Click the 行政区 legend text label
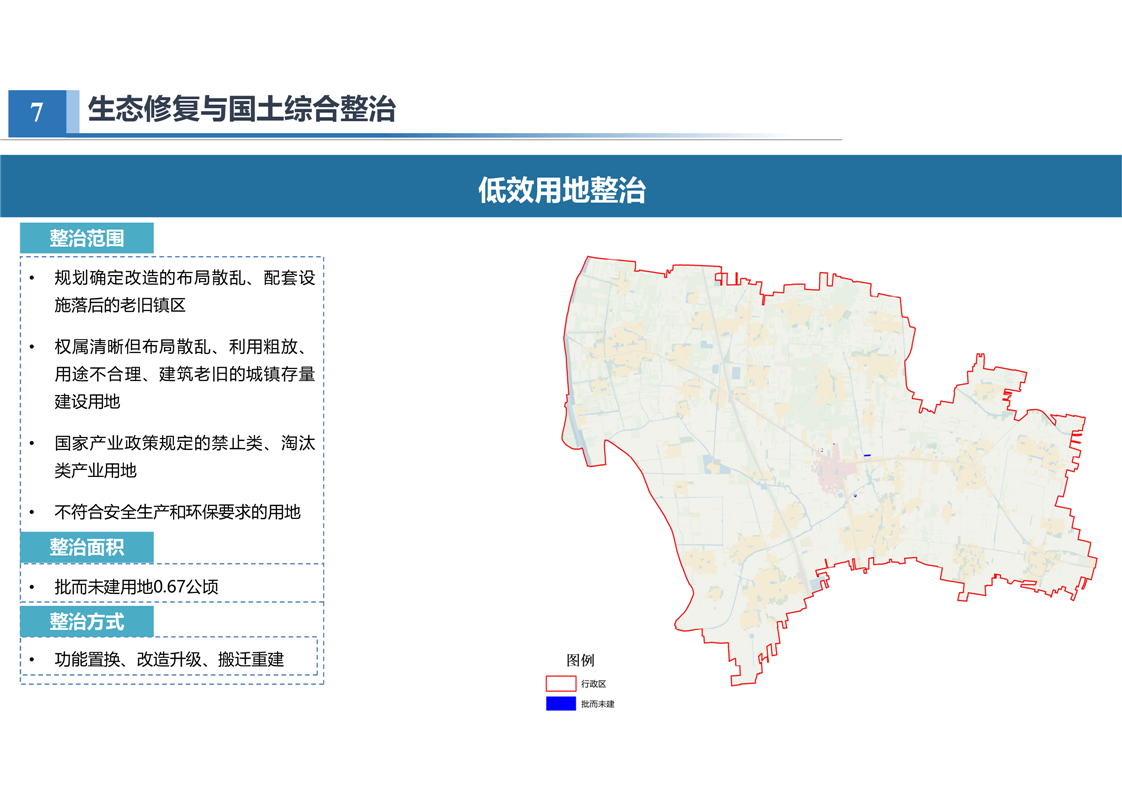This screenshot has height=793, width=1122. (x=593, y=684)
